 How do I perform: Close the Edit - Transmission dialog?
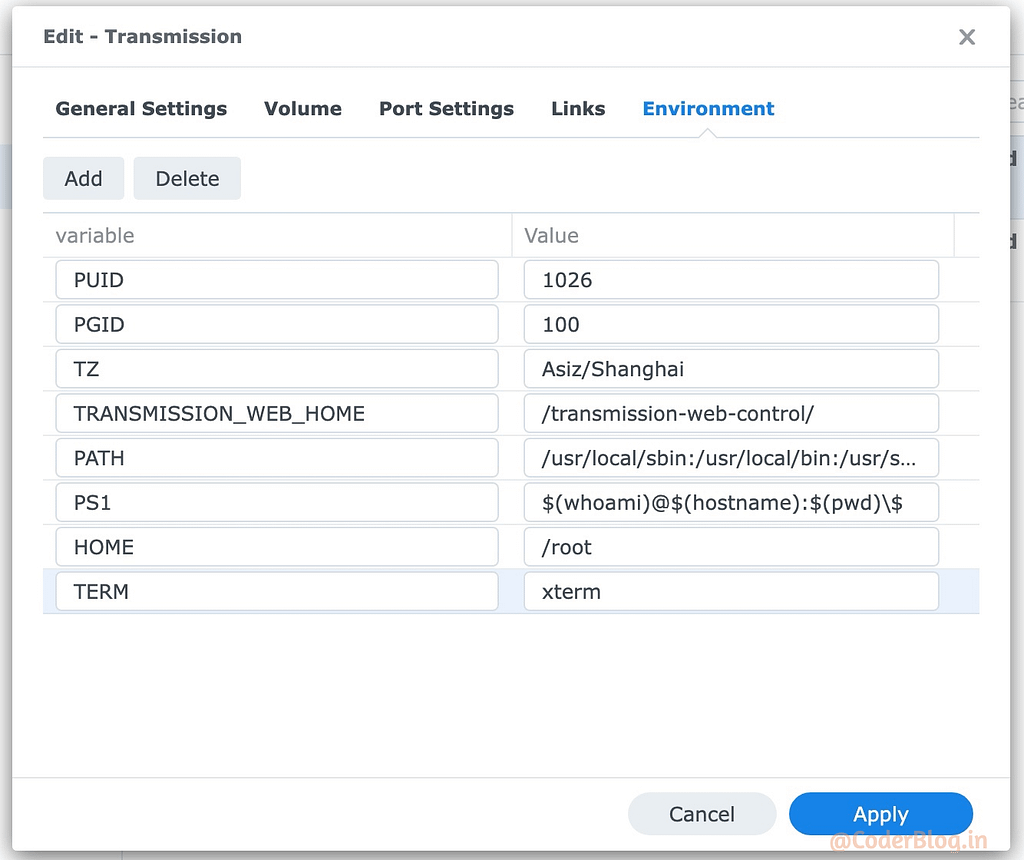coord(967,37)
